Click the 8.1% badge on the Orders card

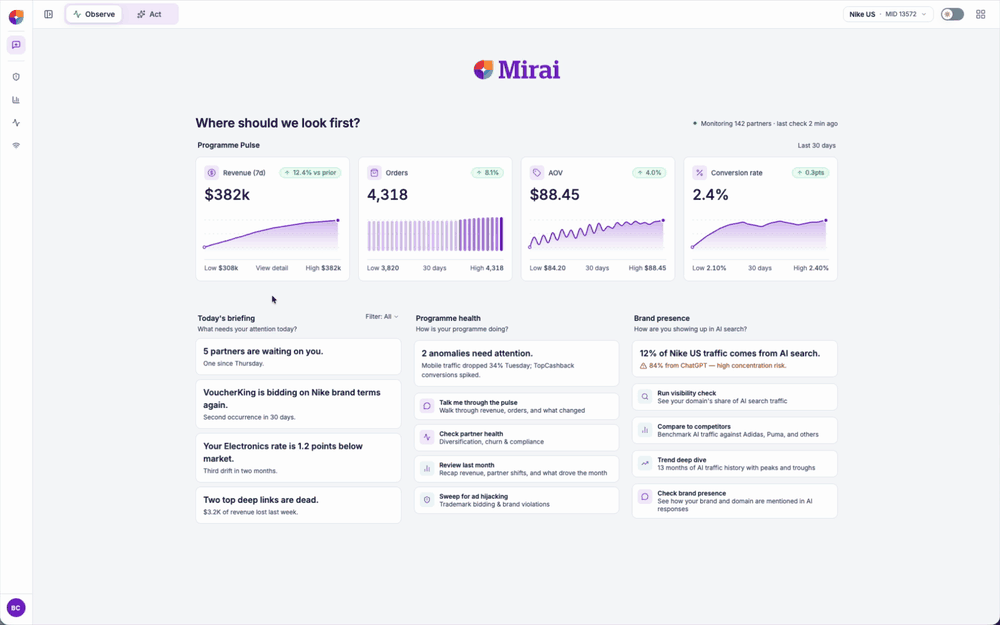(x=487, y=173)
